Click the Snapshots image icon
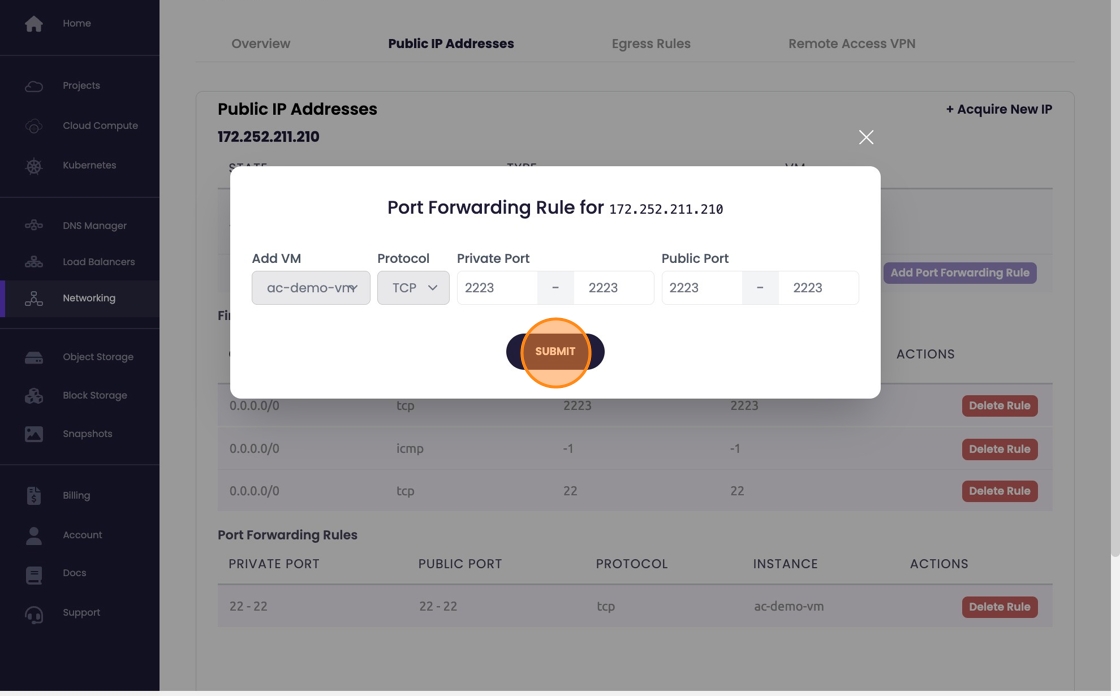The image size is (1120, 696). click(34, 434)
